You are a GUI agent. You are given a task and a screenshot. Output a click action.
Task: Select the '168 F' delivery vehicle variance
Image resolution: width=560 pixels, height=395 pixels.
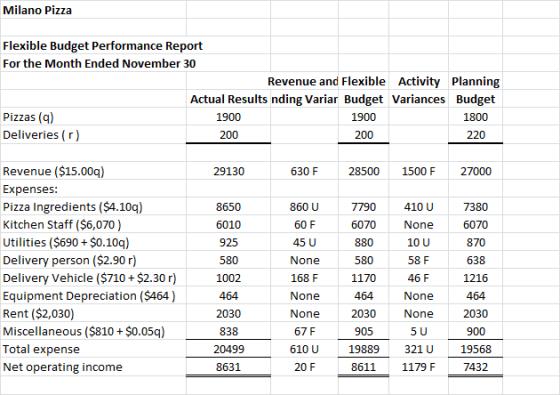tap(304, 278)
